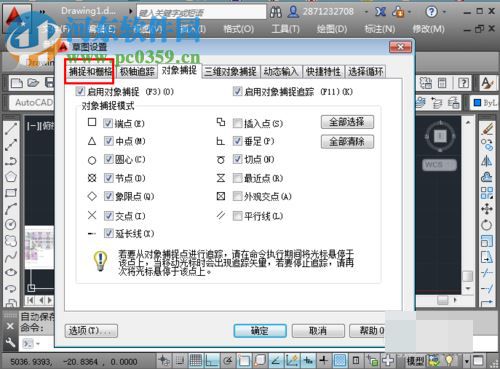Open the 格式(O) menu
The height and width of the screenshot is (369, 500).
(238, 29)
